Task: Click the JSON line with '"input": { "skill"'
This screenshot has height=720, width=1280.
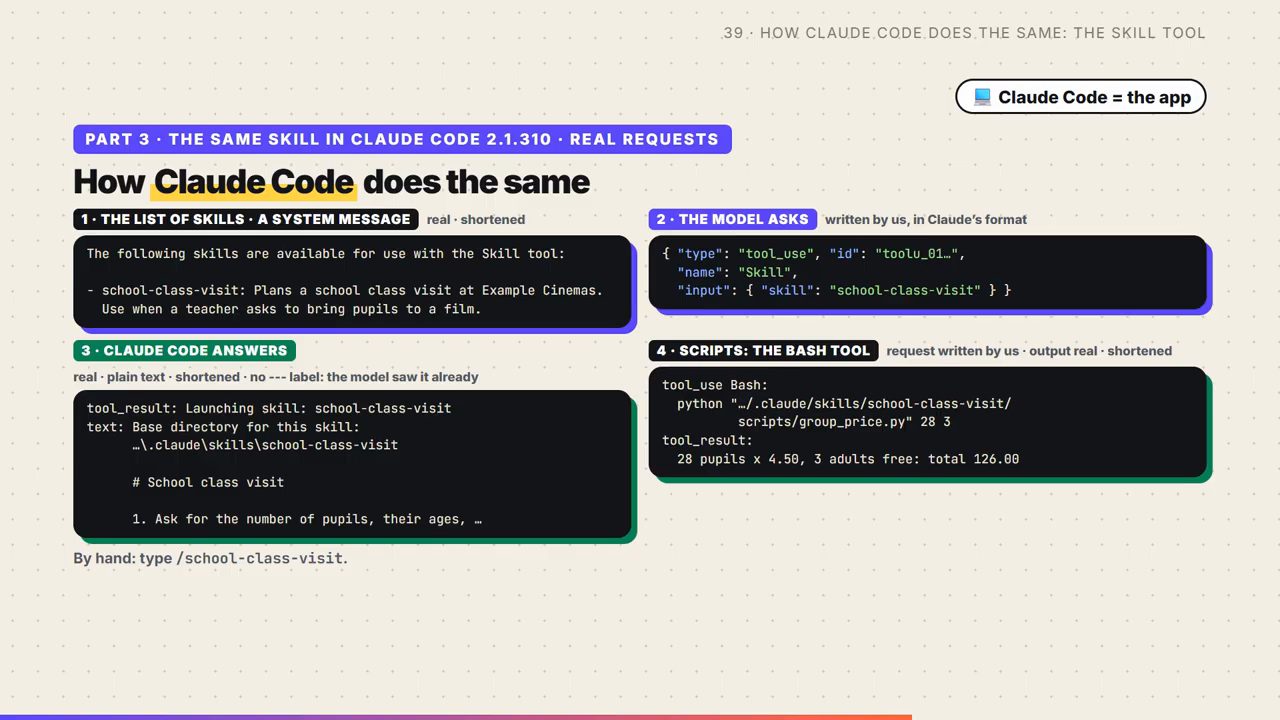Action: pyautogui.click(x=844, y=290)
